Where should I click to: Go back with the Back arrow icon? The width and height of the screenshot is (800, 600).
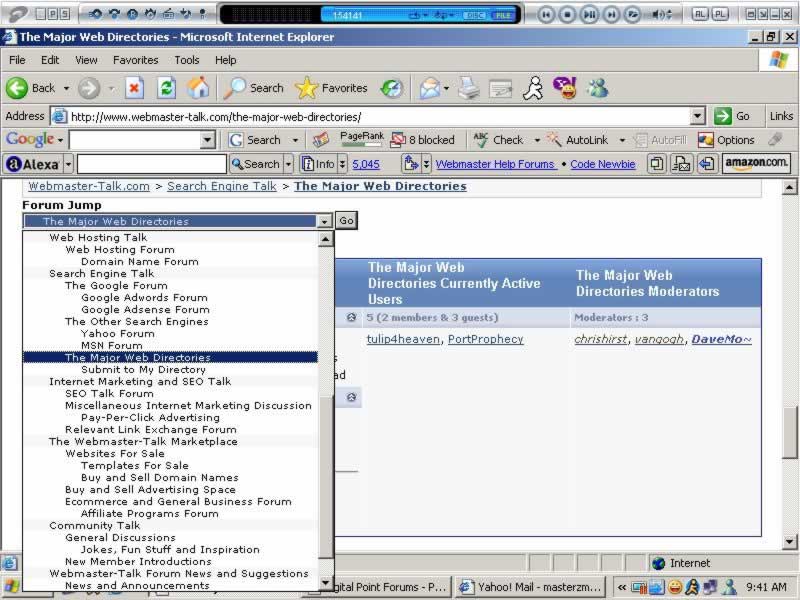tap(17, 88)
